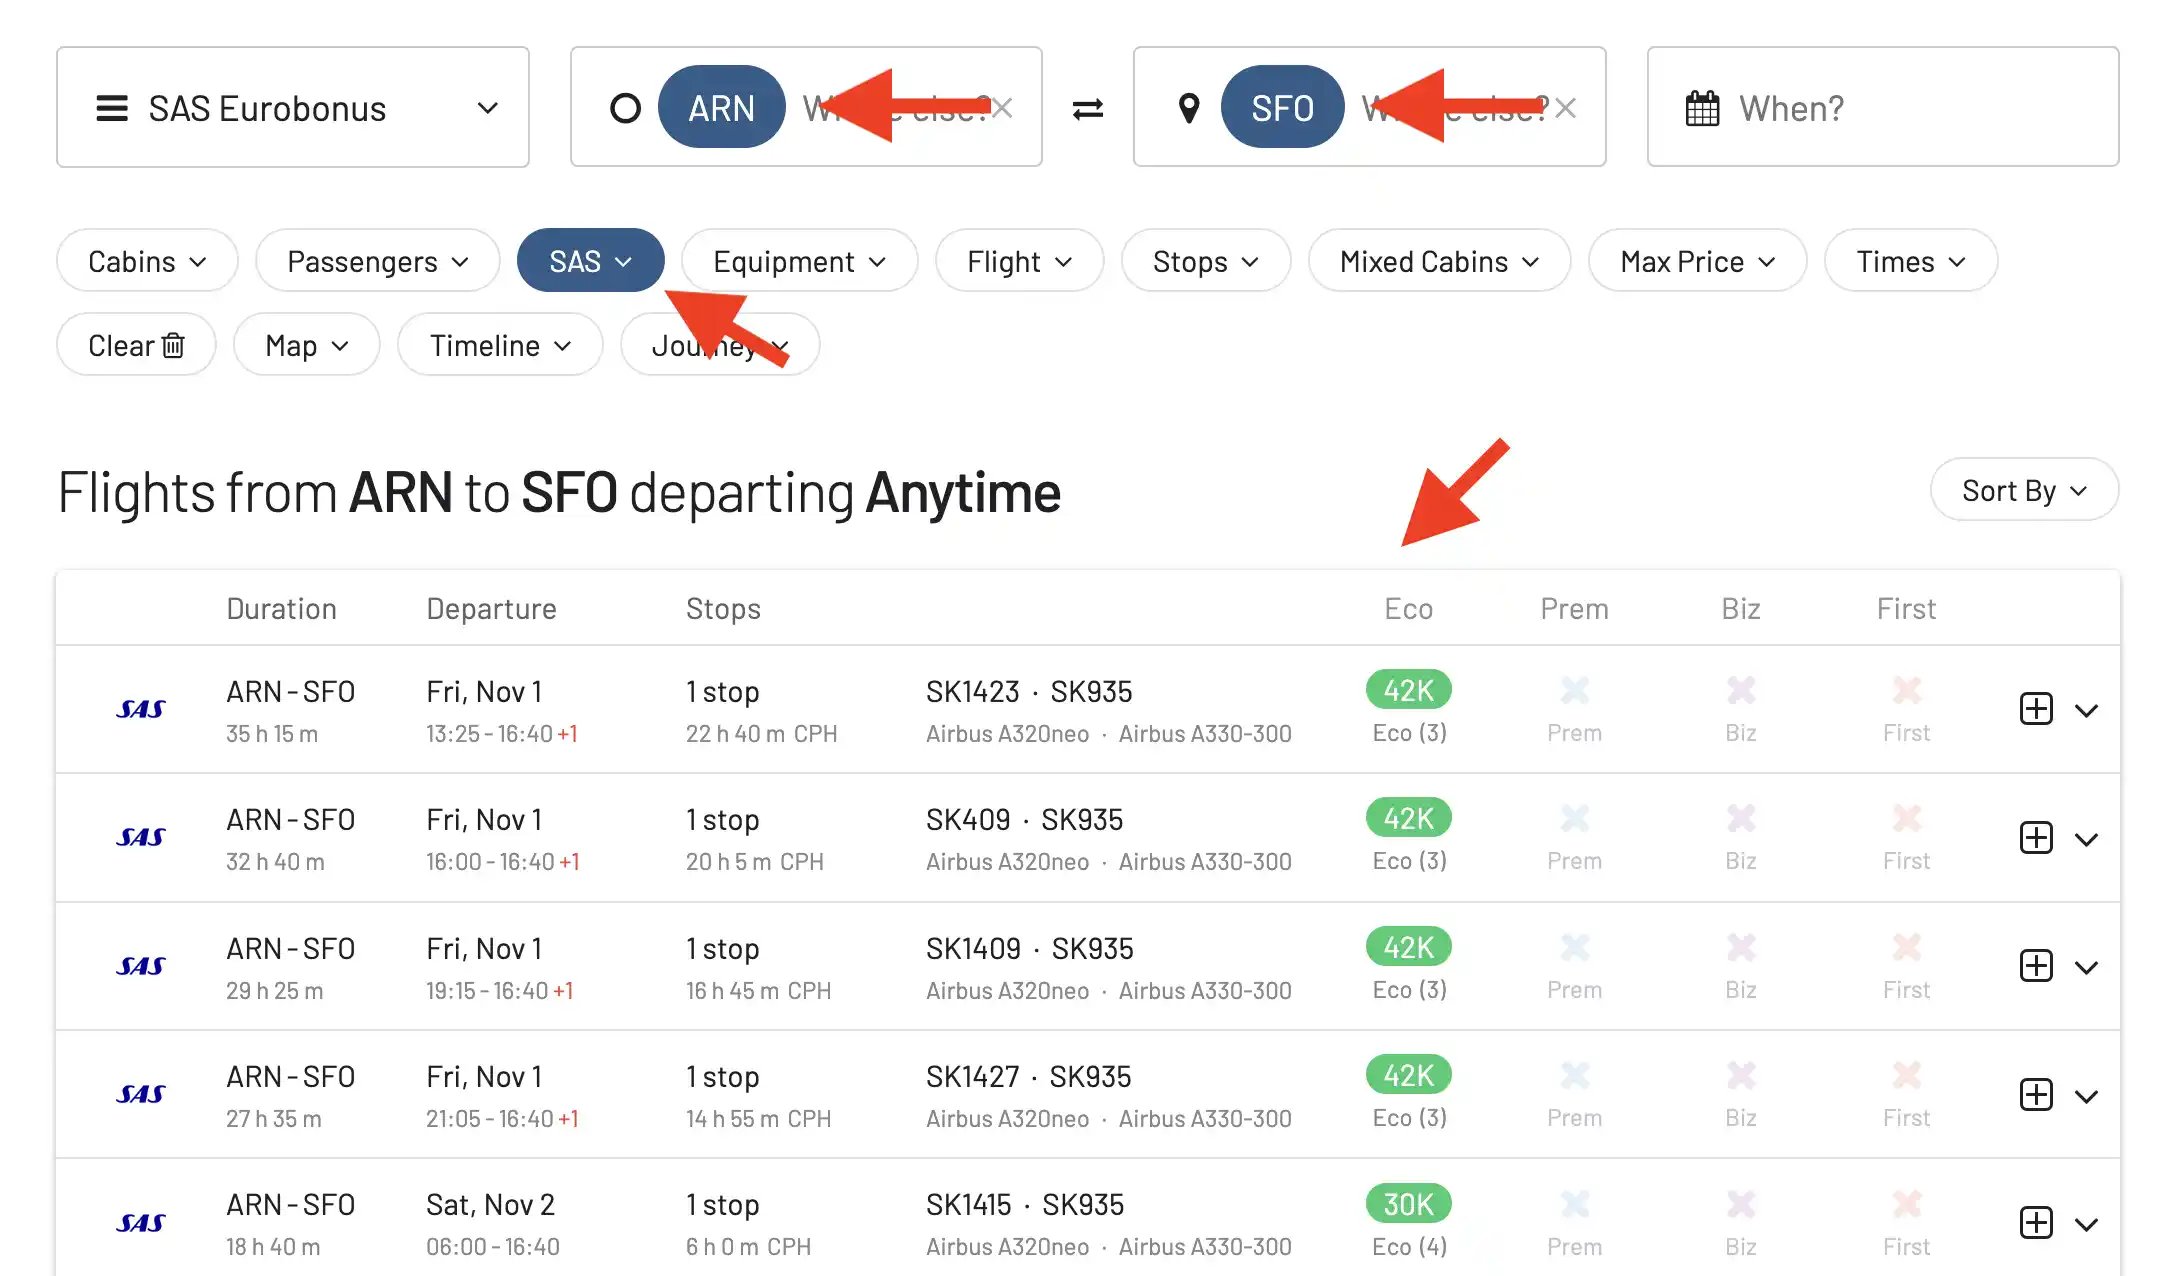Viewport: 2170px width, 1276px height.
Task: Expand the SK409 flight row
Action: [x=2086, y=839]
